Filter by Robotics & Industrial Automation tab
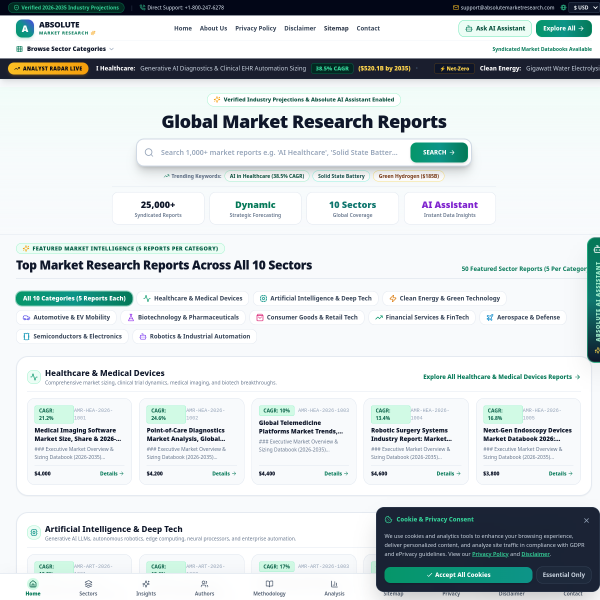600x600 pixels. pyautogui.click(x=194, y=336)
